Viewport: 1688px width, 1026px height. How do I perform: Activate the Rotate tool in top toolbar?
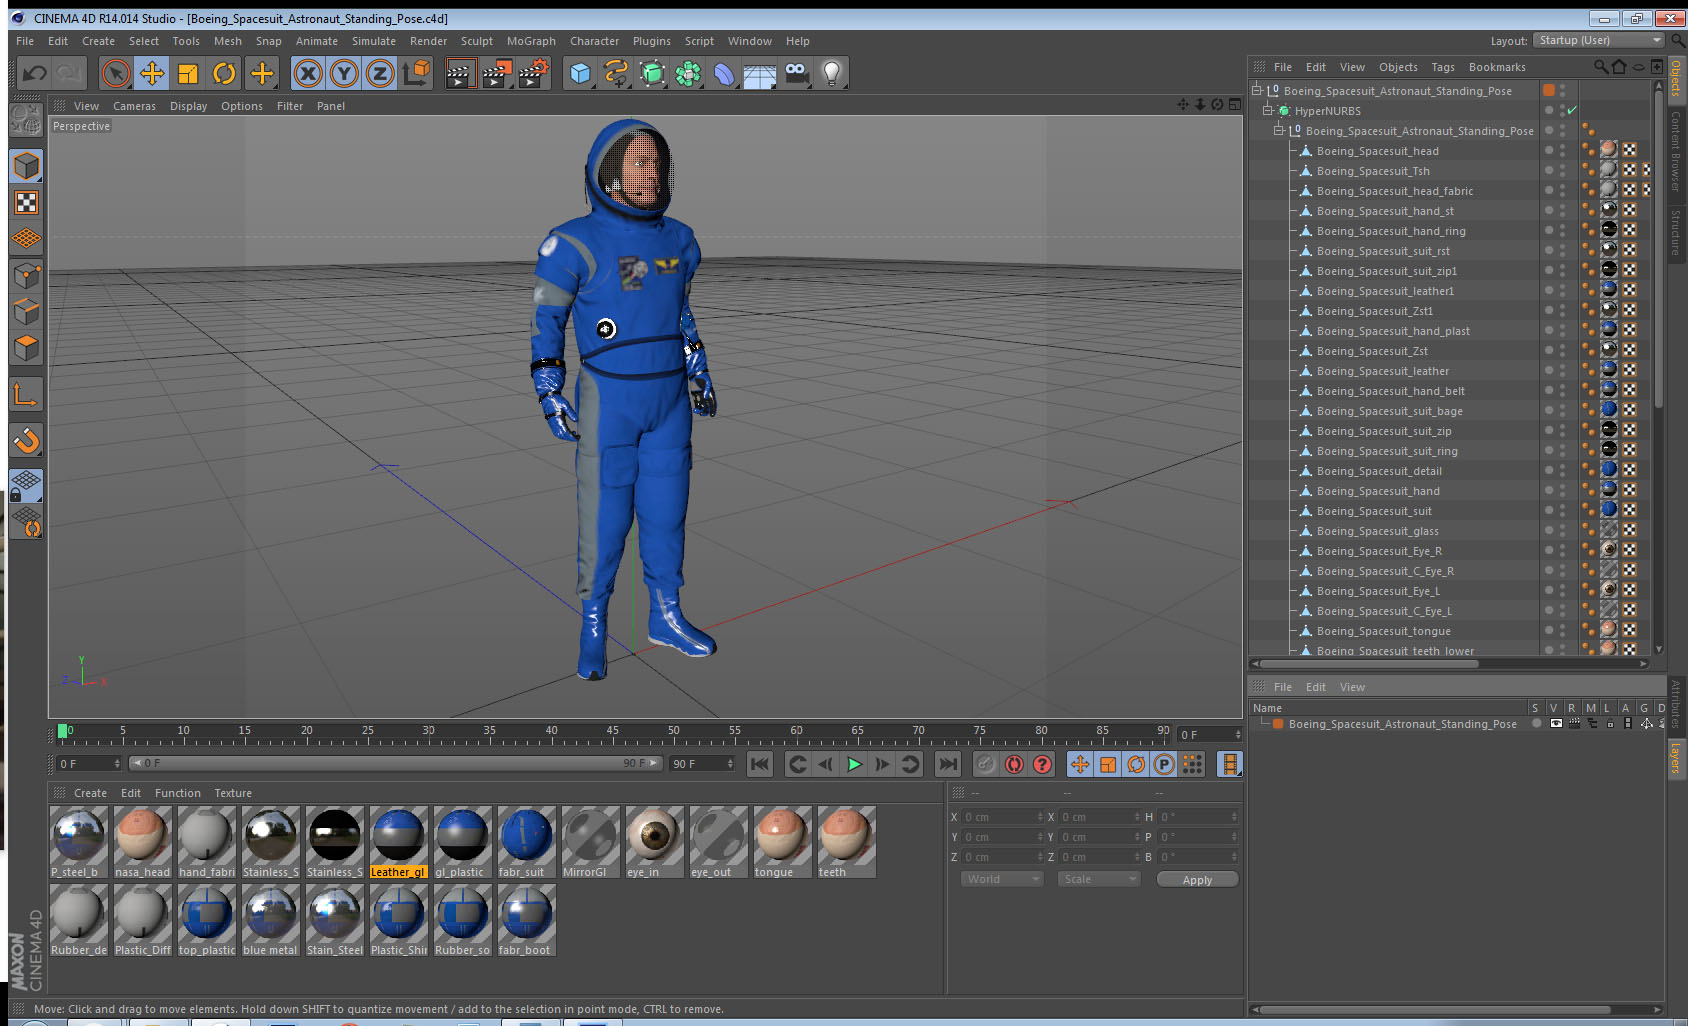coord(225,73)
